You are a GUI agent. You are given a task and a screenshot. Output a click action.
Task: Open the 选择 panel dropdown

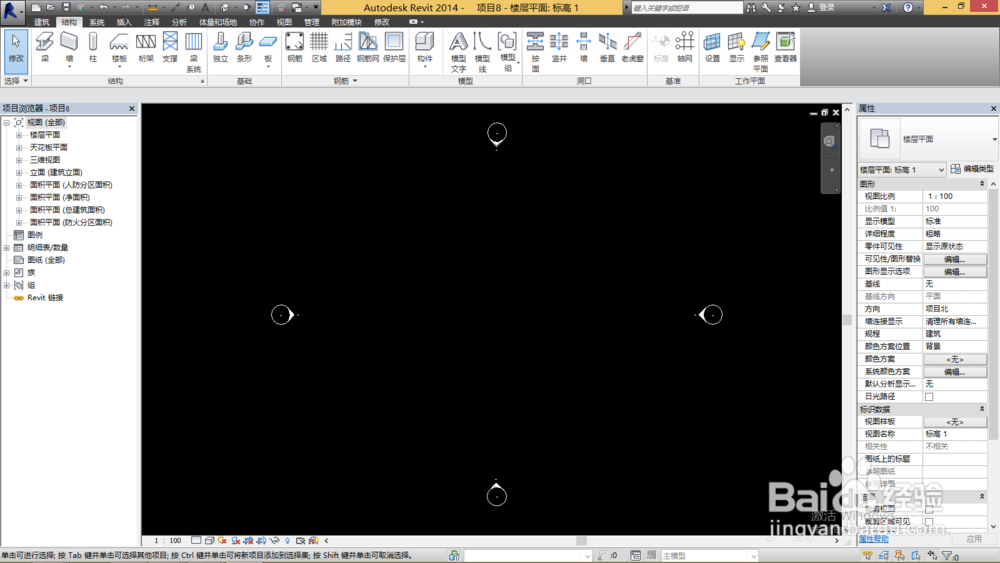[x=26, y=81]
